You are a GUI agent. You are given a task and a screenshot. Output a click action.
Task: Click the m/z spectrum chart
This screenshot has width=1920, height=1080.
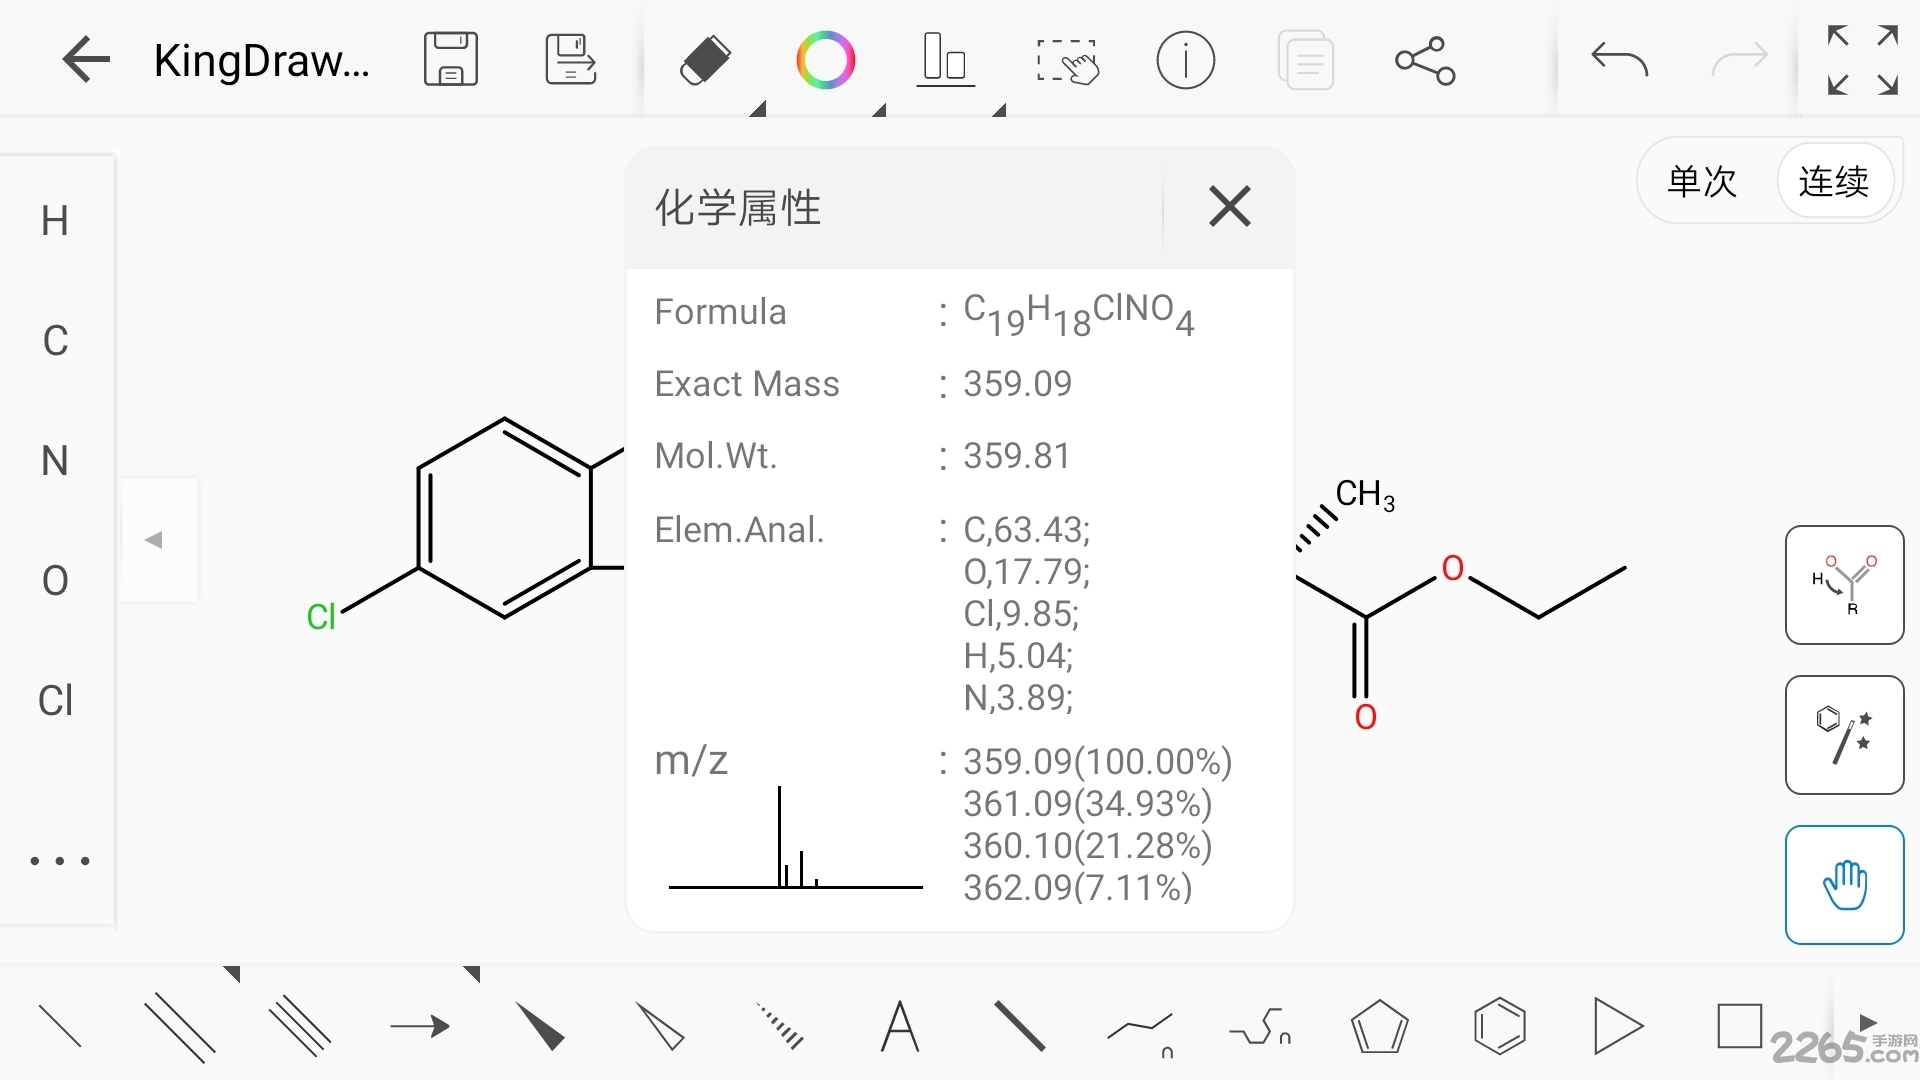(x=795, y=838)
